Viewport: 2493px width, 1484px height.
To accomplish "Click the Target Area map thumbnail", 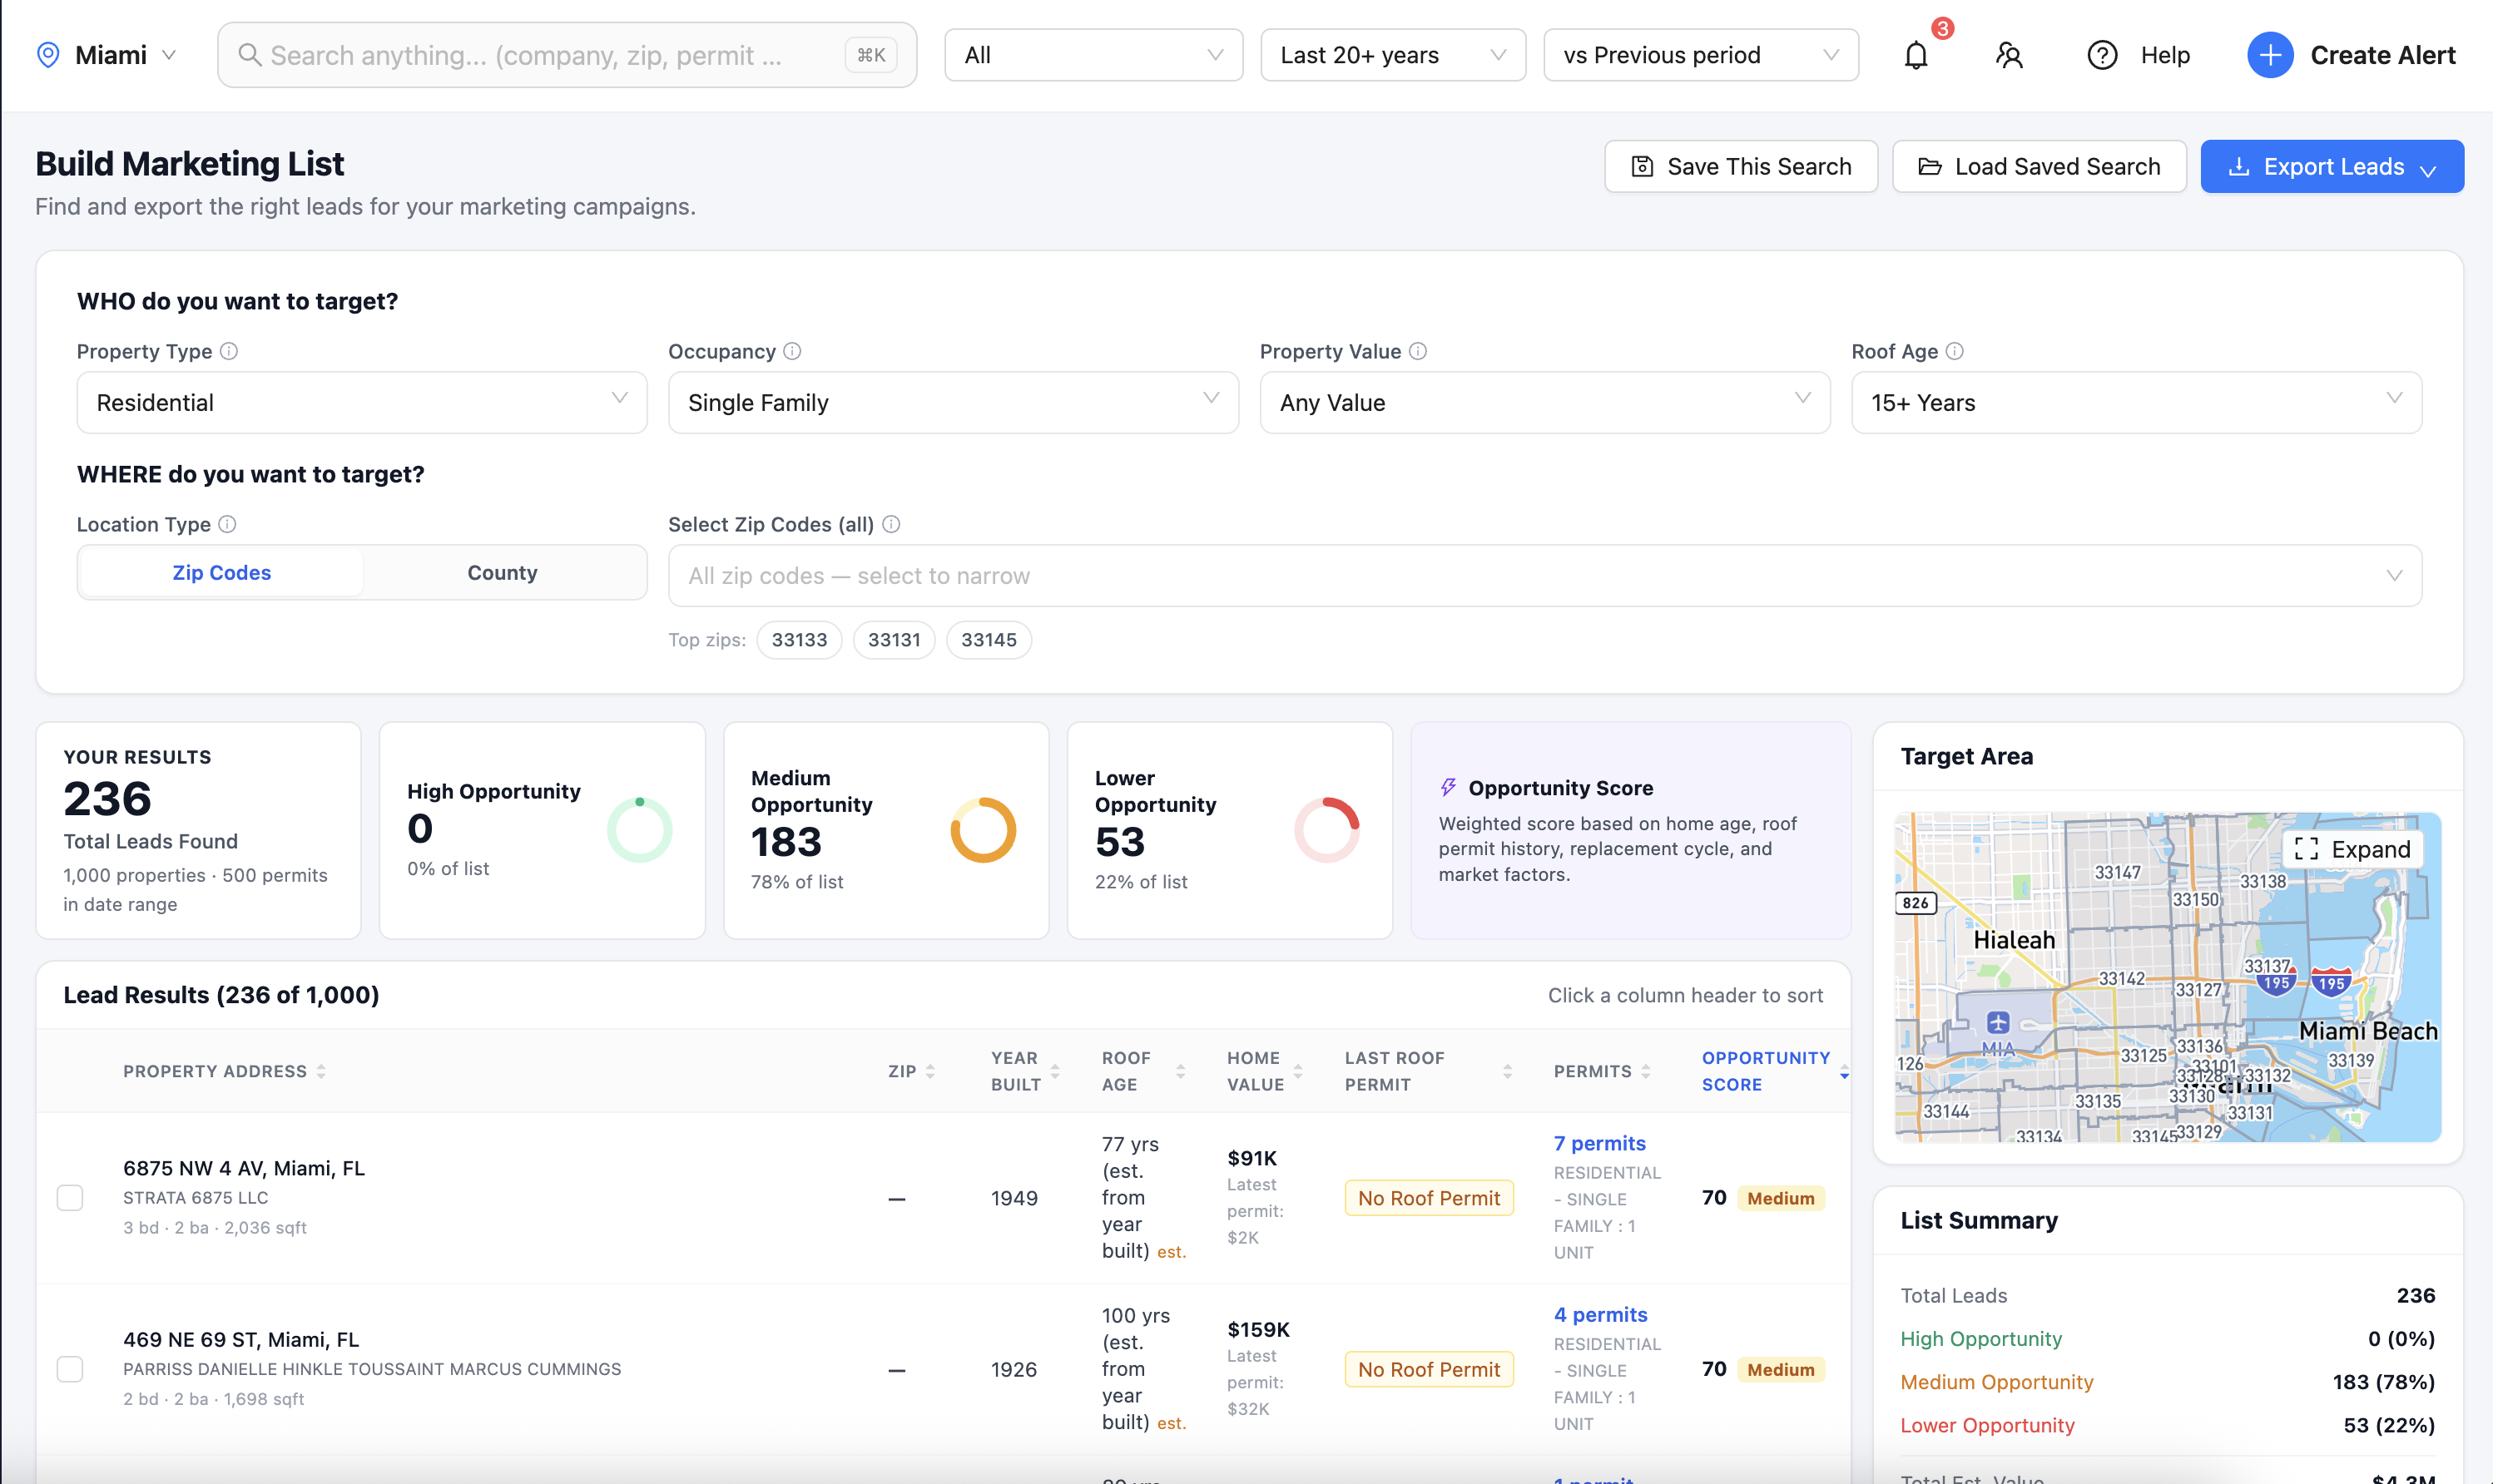I will pos(2167,977).
